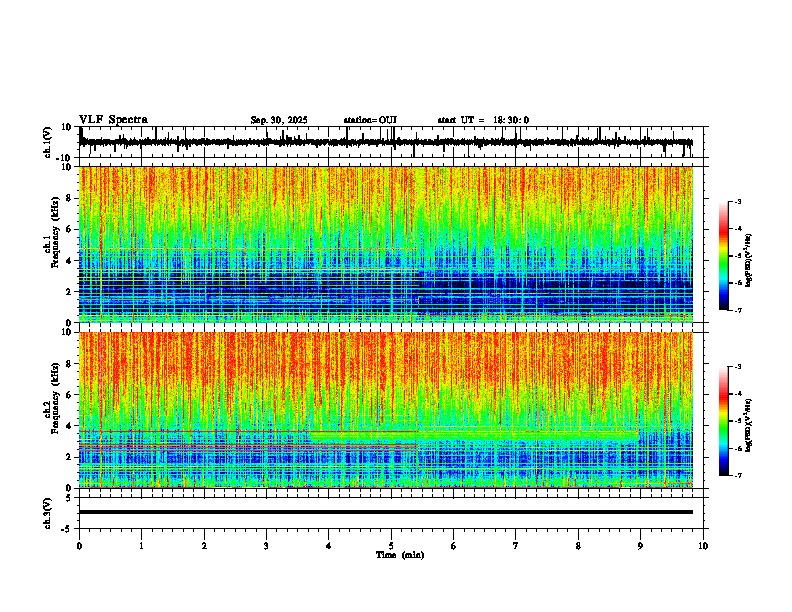
Task: Click the "-7" label on ch.2 color scale
Action: pos(738,475)
